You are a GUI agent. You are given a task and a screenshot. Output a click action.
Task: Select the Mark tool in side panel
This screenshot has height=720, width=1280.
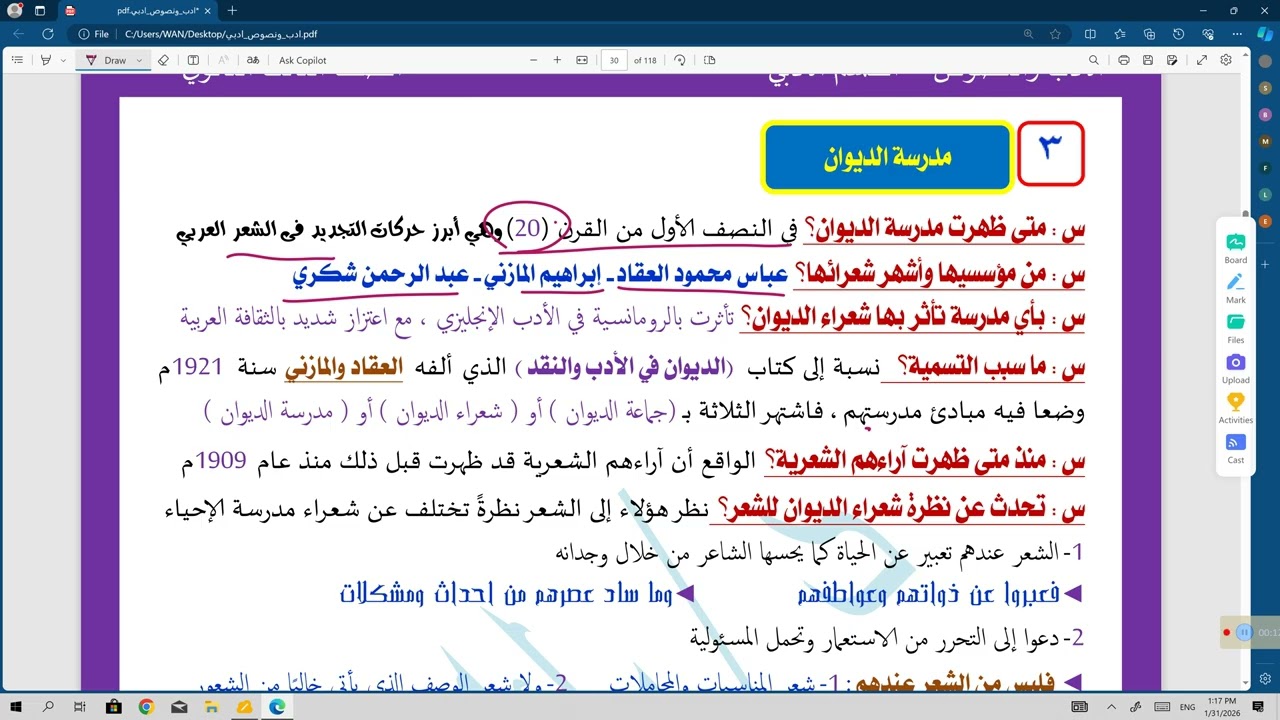(x=1236, y=288)
